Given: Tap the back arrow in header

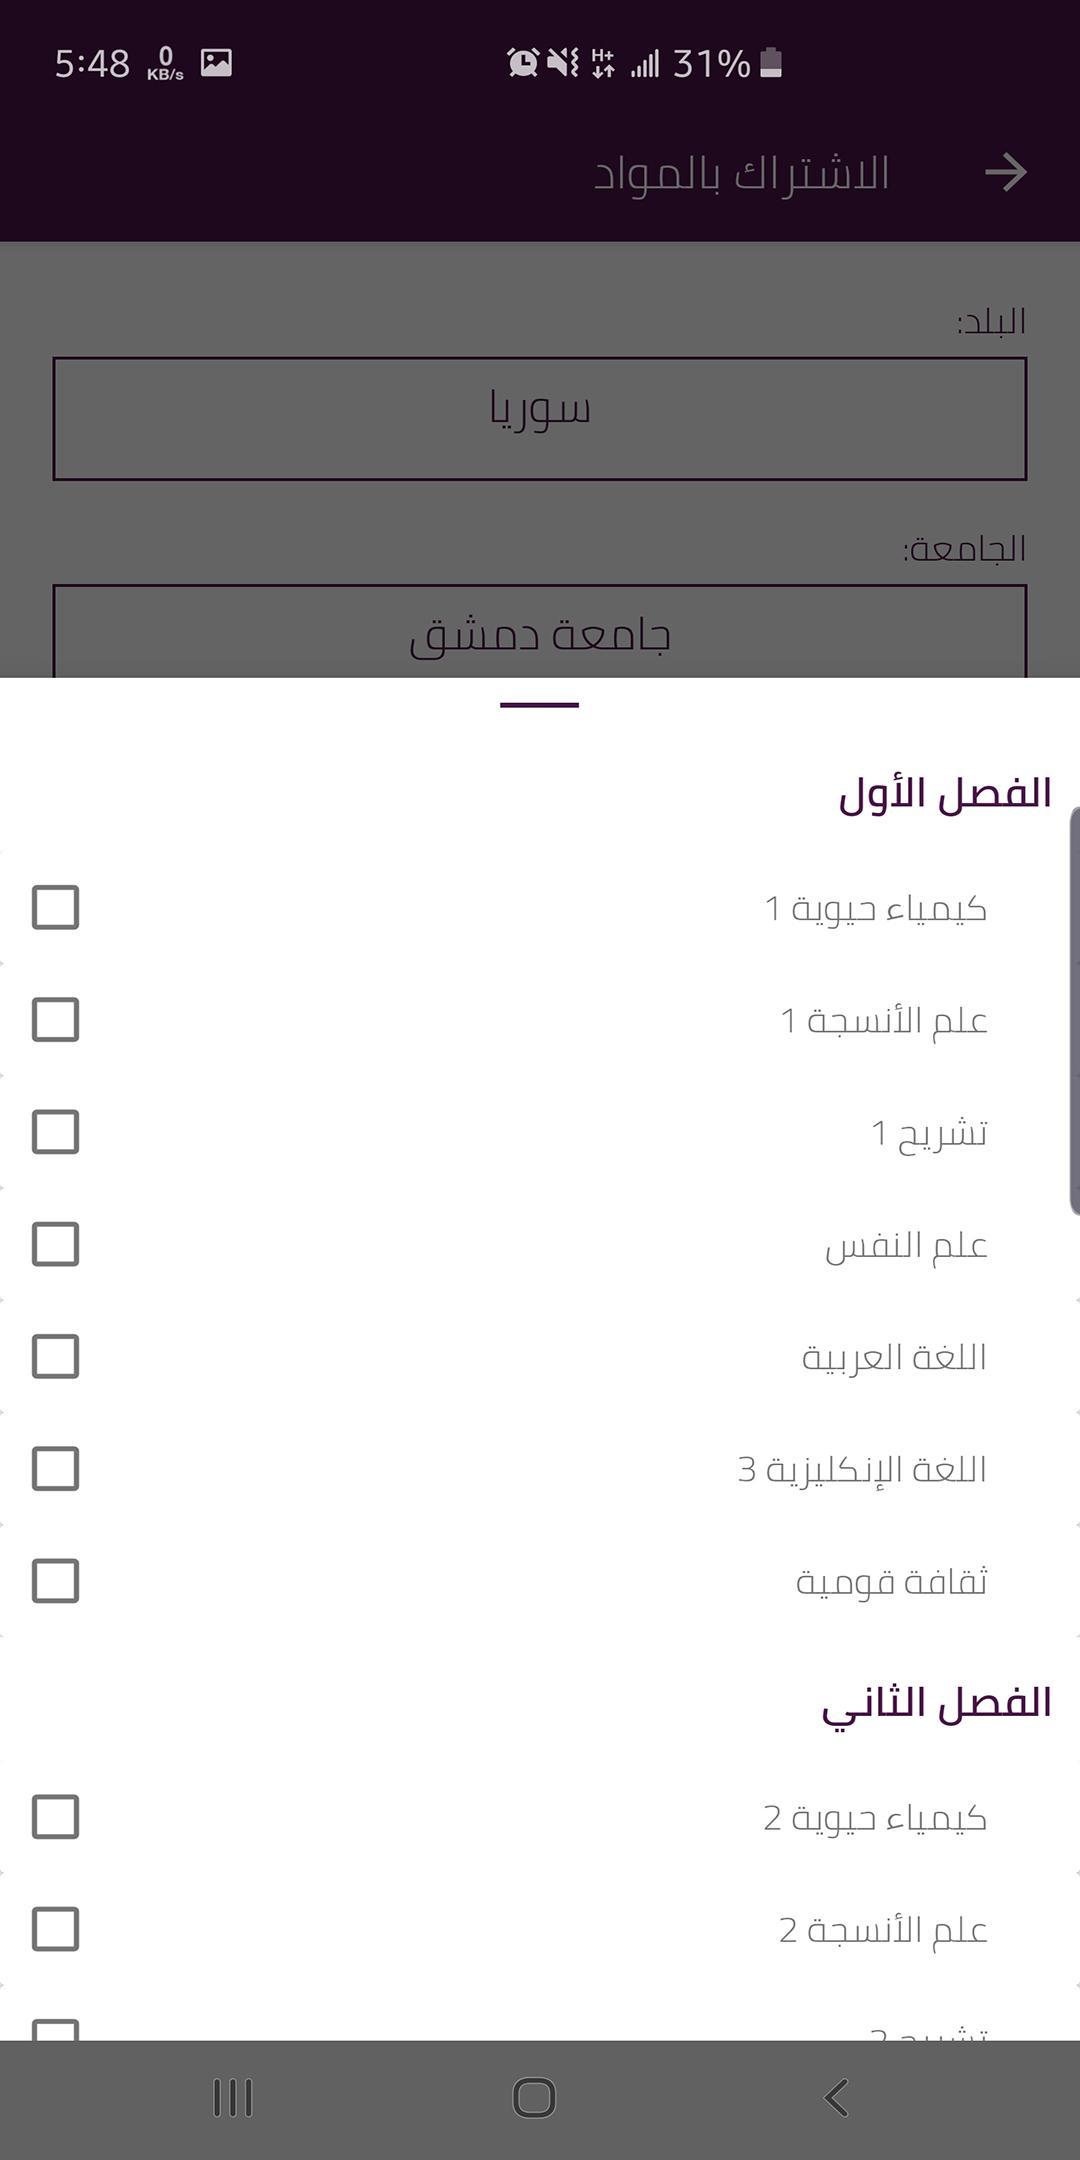Looking at the screenshot, I should point(1006,172).
